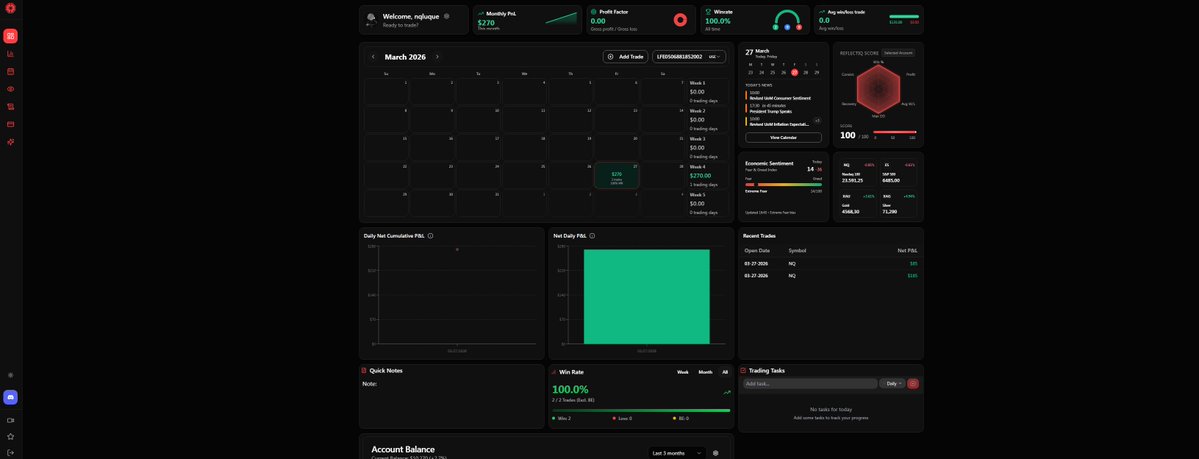
Task: Click the Avg win/loss trade card
Action: (867, 20)
